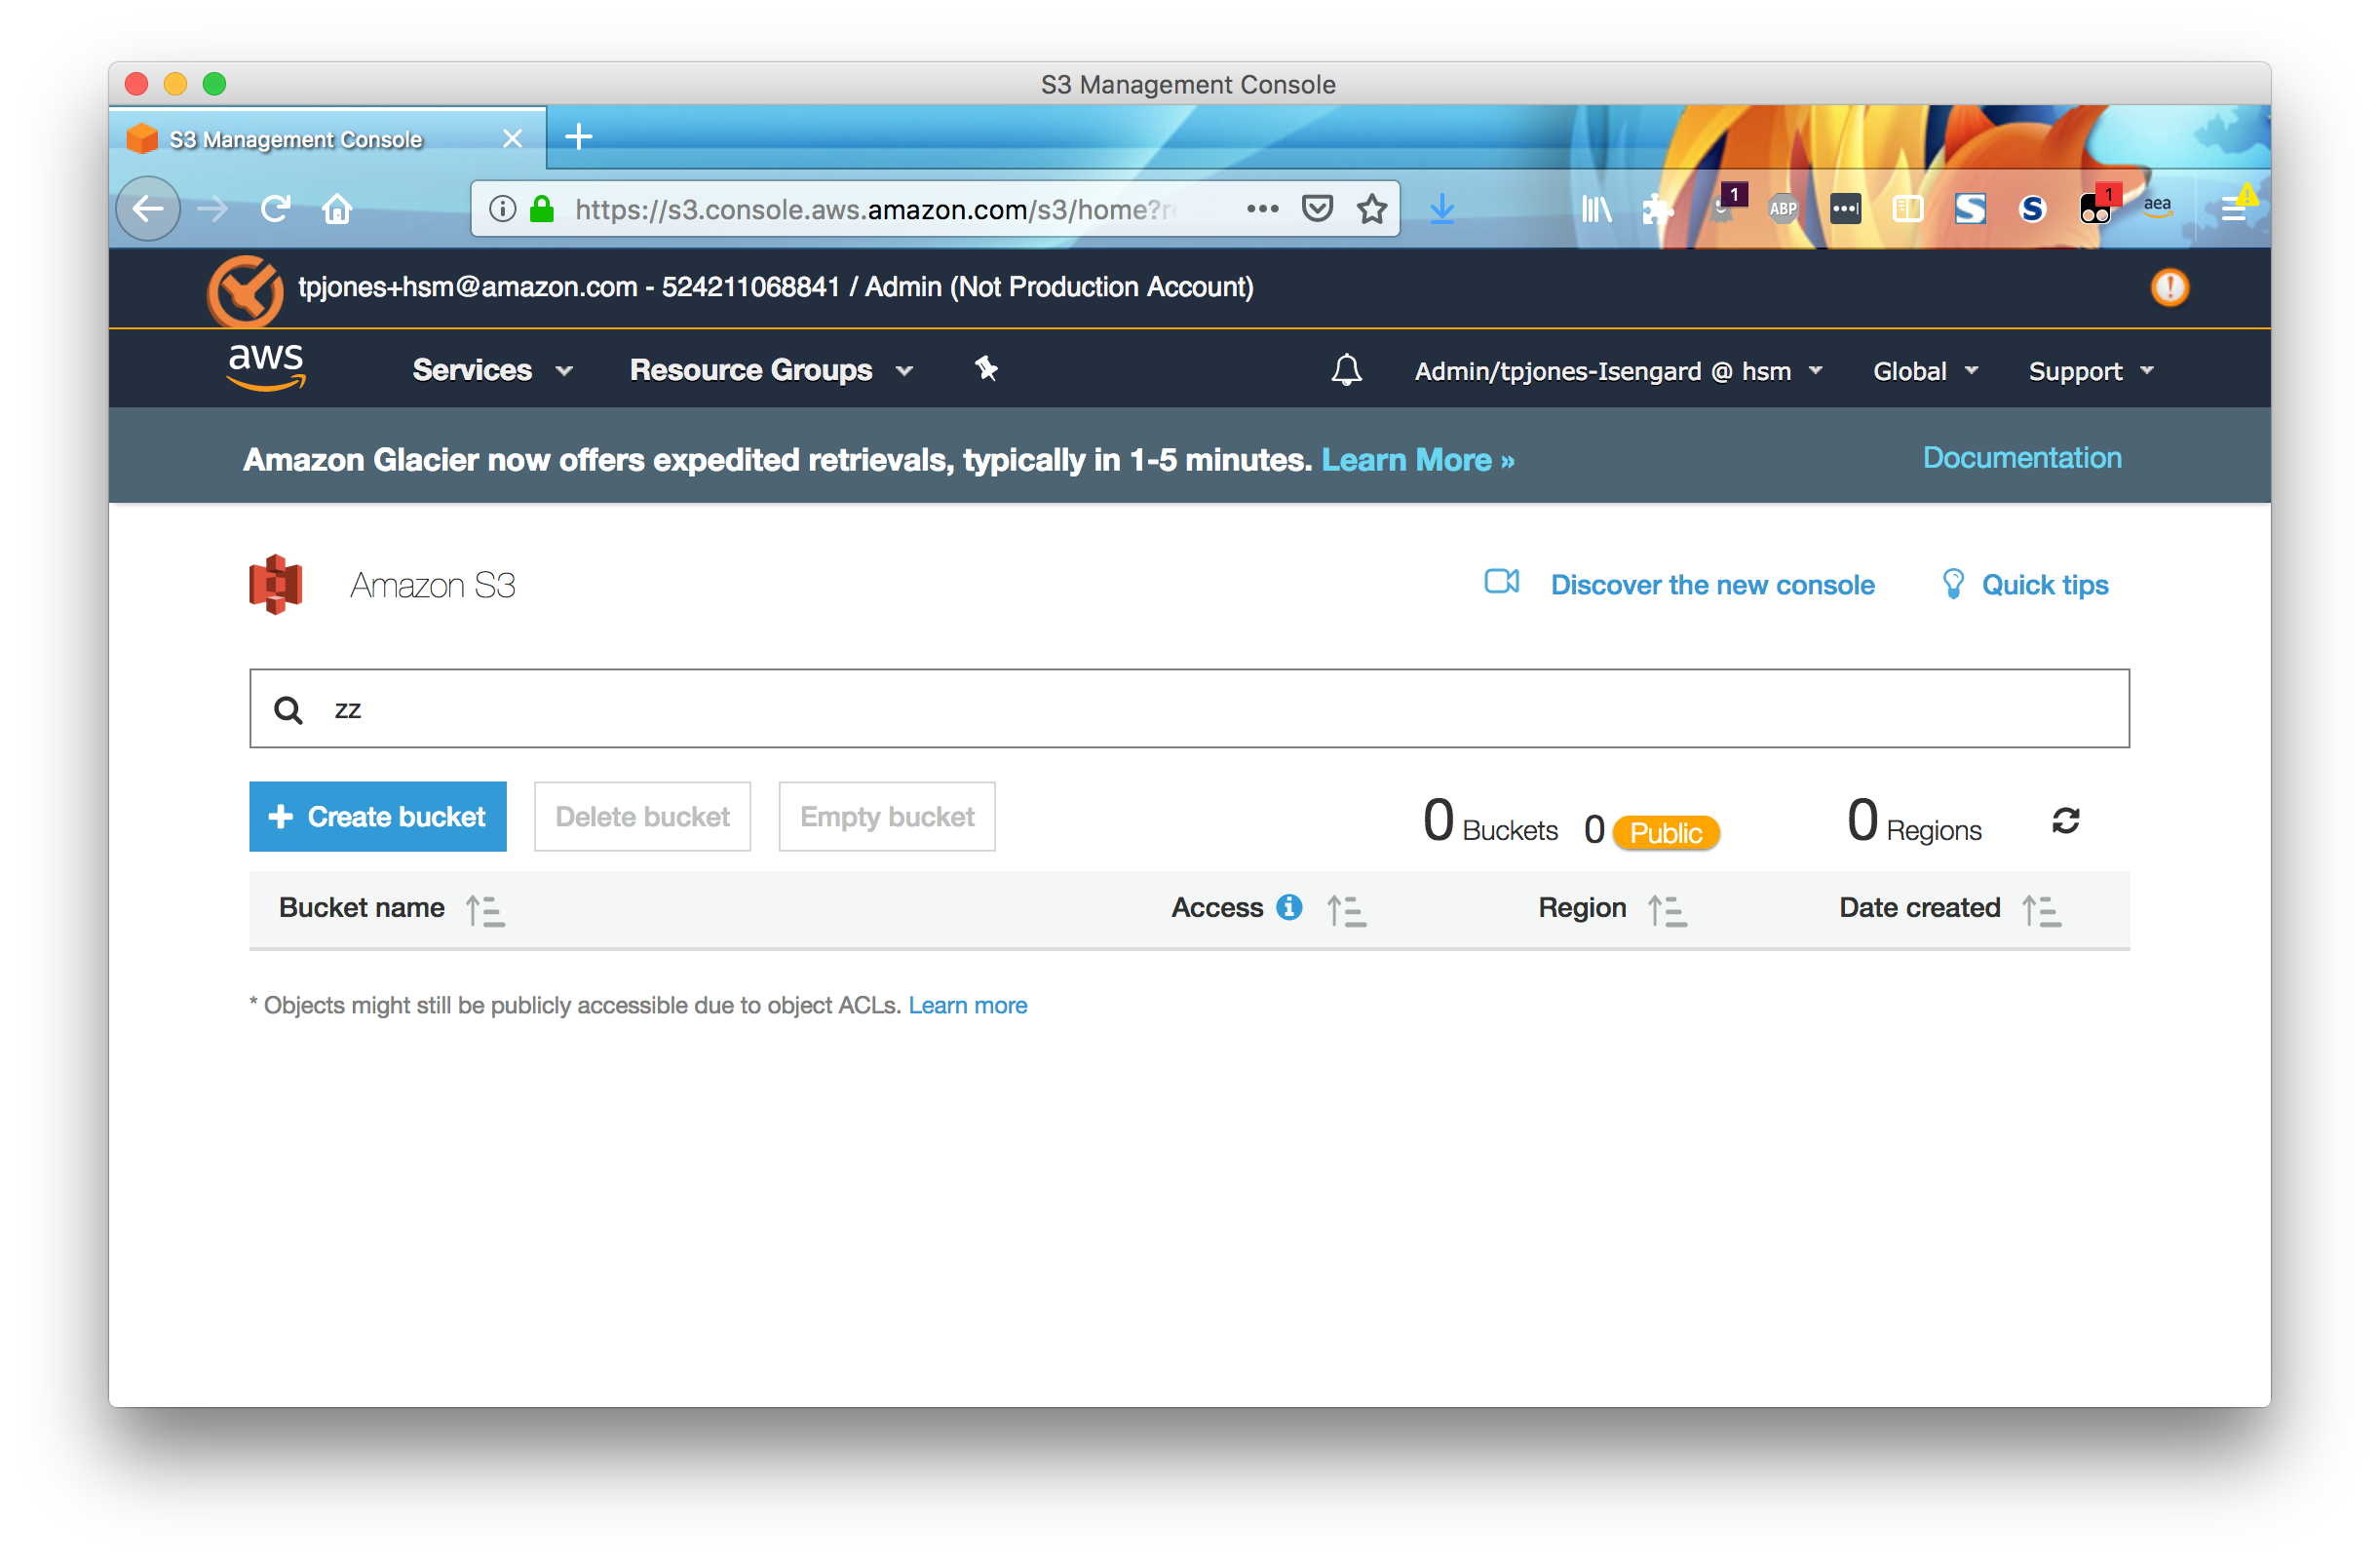Image resolution: width=2380 pixels, height=1563 pixels.
Task: Open the Firefox library icon
Action: (1596, 209)
